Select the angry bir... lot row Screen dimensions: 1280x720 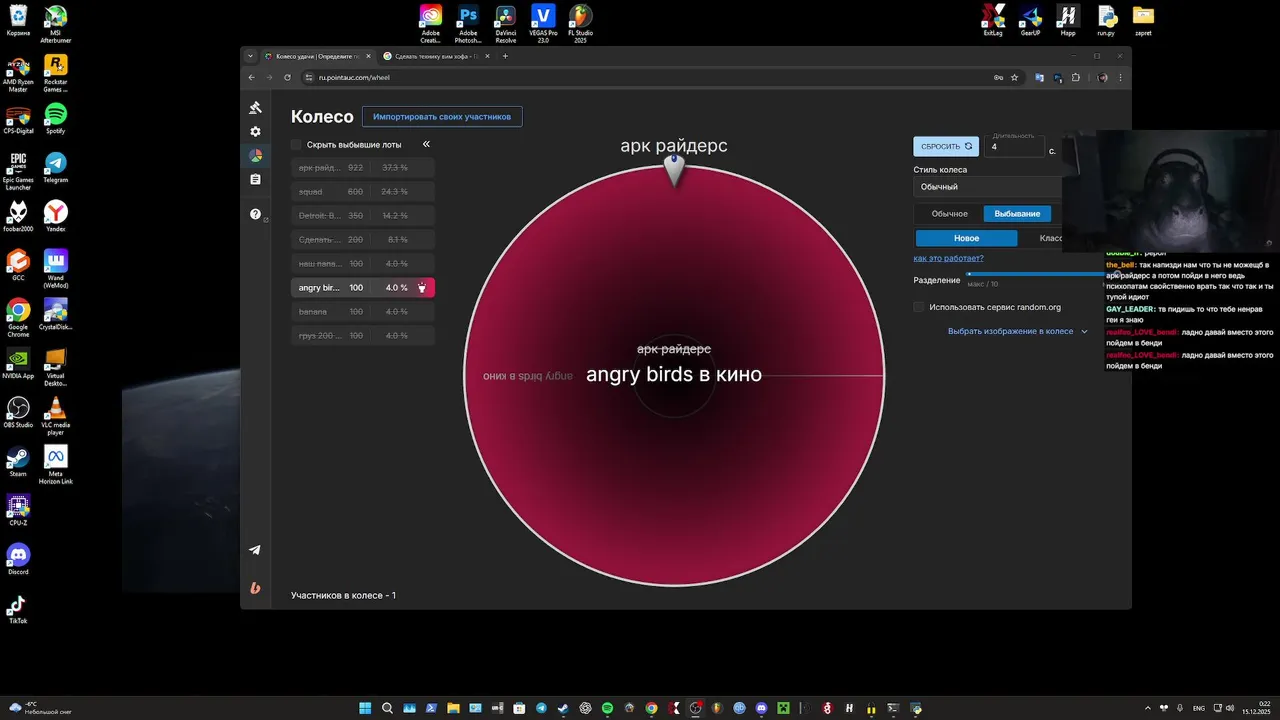click(363, 288)
